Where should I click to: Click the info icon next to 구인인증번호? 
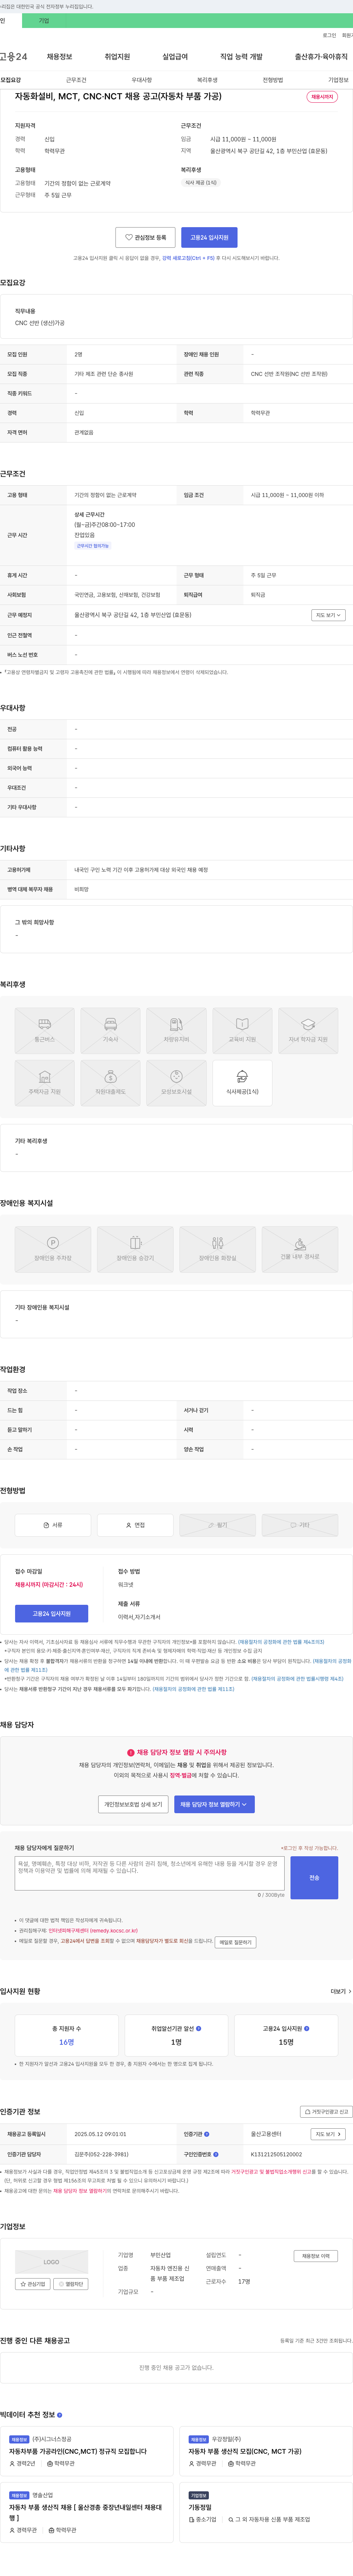[216, 2154]
